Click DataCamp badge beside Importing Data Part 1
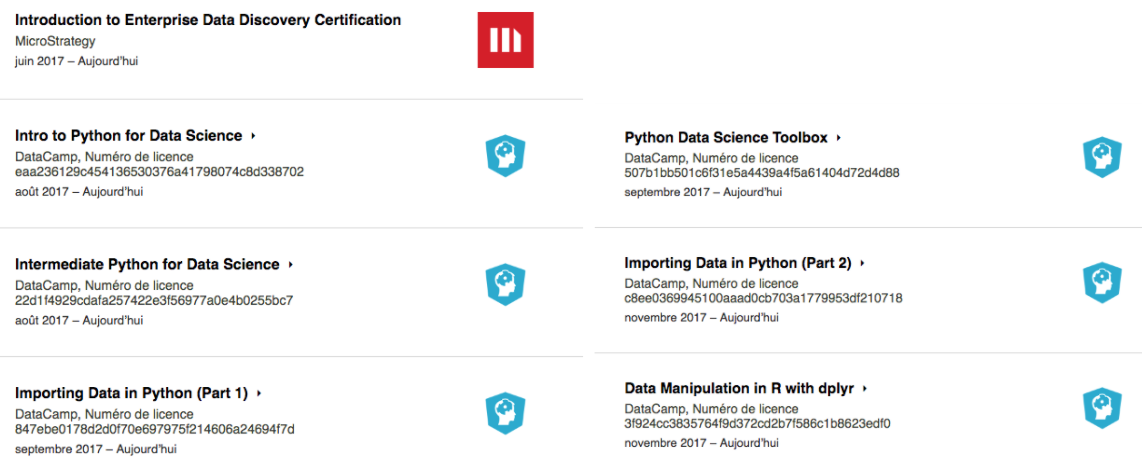This screenshot has height=463, width=1142. coord(505,413)
